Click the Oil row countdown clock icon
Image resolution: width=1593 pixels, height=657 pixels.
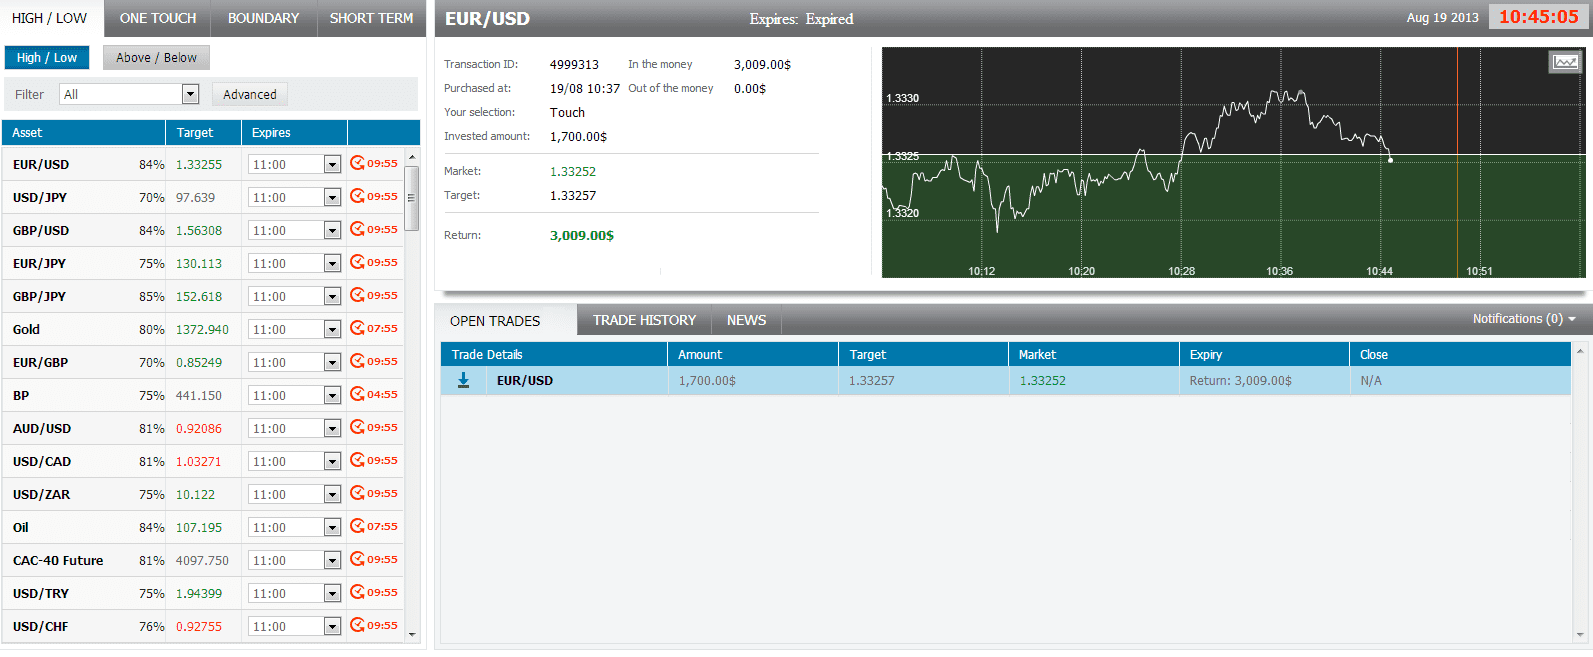pyautogui.click(x=357, y=526)
